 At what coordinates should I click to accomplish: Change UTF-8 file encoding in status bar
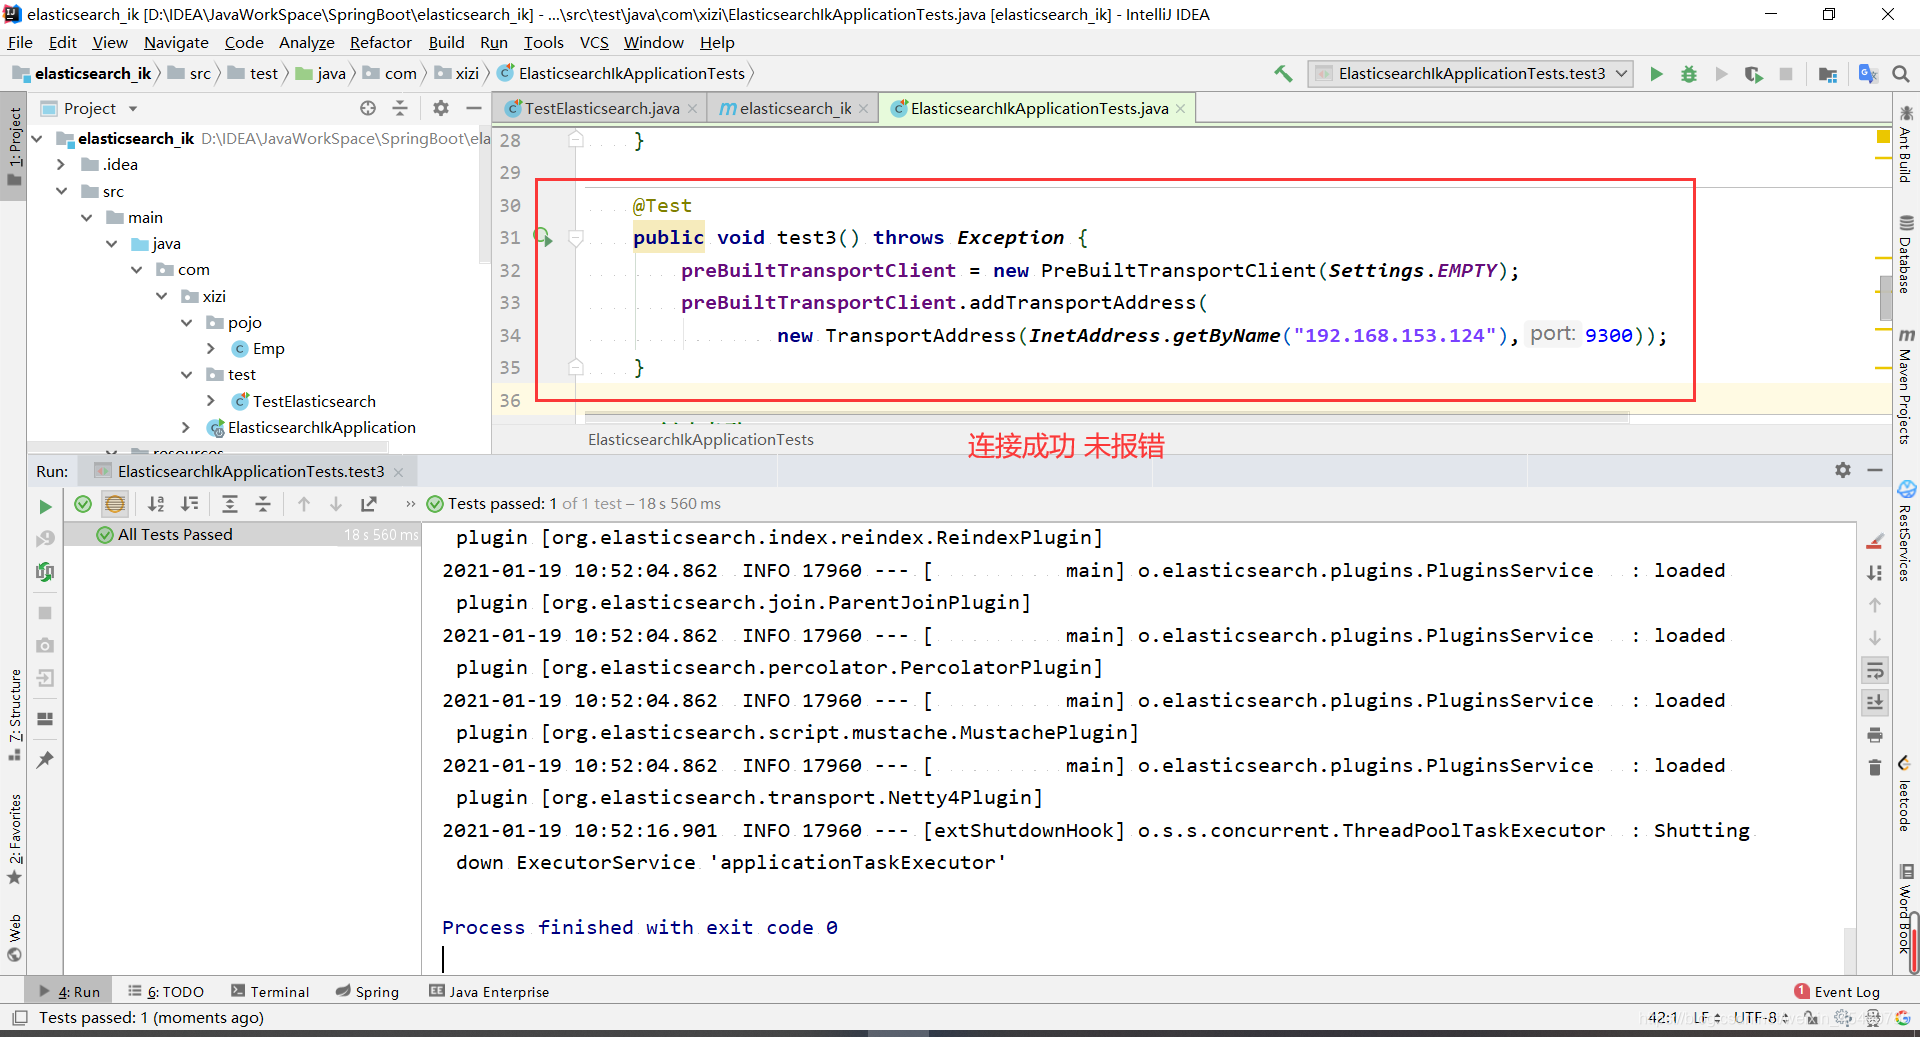click(x=1760, y=1017)
